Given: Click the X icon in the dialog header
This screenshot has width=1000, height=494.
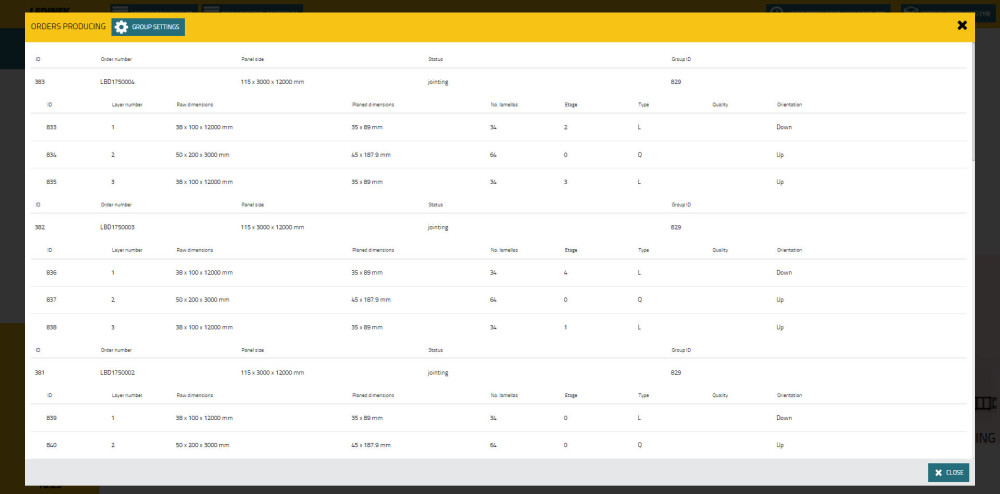Looking at the screenshot, I should click(962, 26).
